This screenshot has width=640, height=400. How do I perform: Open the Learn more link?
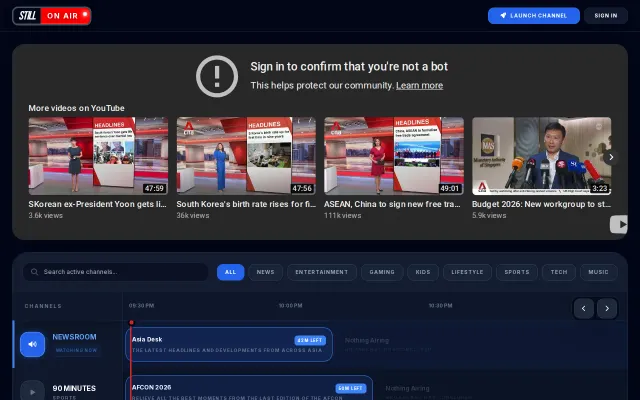(x=419, y=85)
